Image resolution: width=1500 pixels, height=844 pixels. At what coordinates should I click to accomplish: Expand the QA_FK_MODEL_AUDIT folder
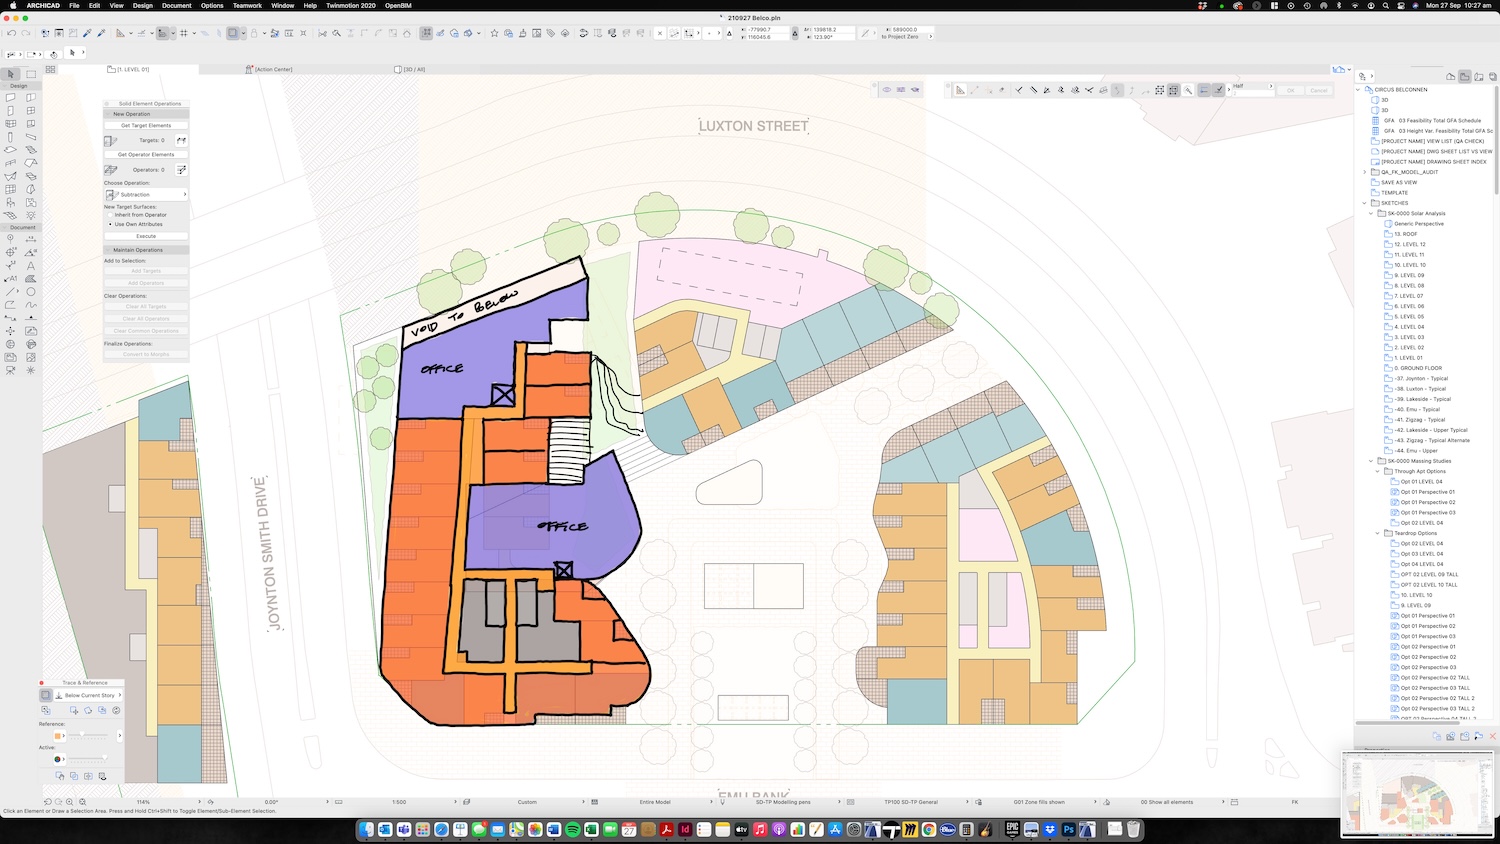[1365, 172]
